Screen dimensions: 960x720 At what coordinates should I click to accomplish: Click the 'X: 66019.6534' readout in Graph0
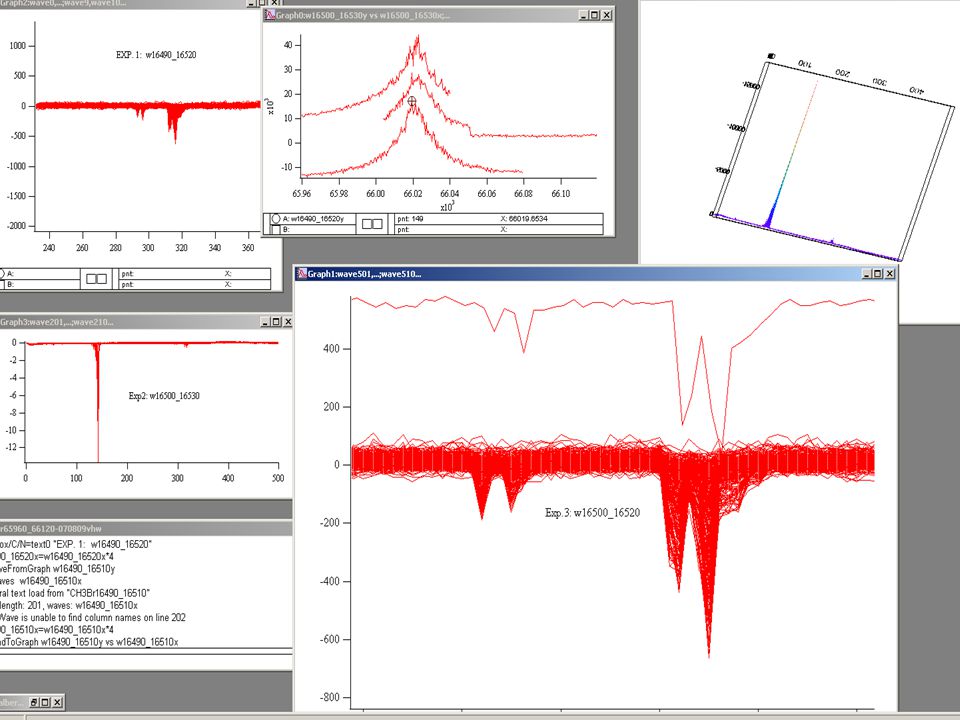pyautogui.click(x=524, y=219)
